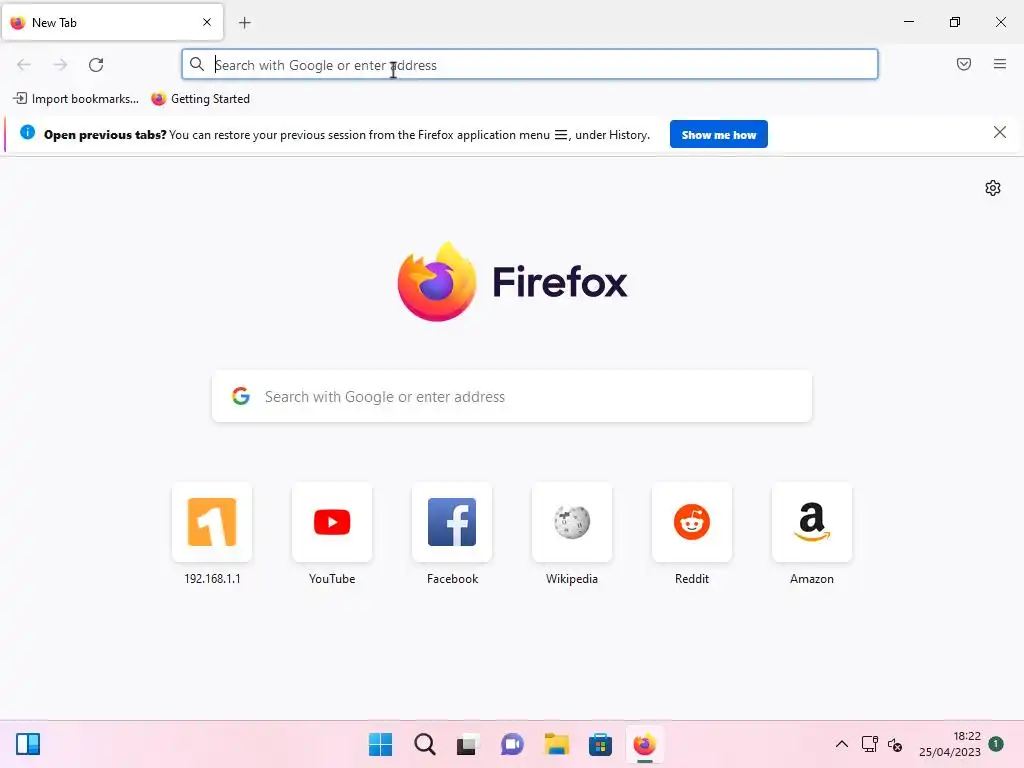1024x768 pixels.
Task: Open Microsoft Store from the taskbar
Action: pos(600,744)
